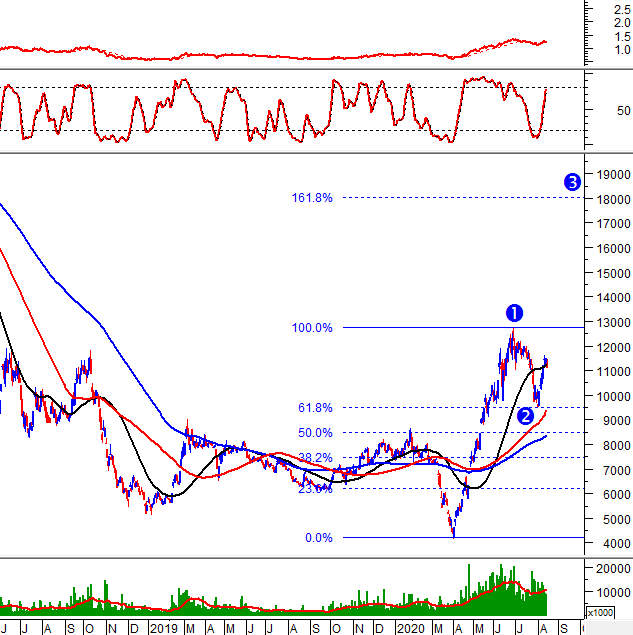The width and height of the screenshot is (633, 635).
Task: Select the 6000 price axis value
Action: (616, 494)
